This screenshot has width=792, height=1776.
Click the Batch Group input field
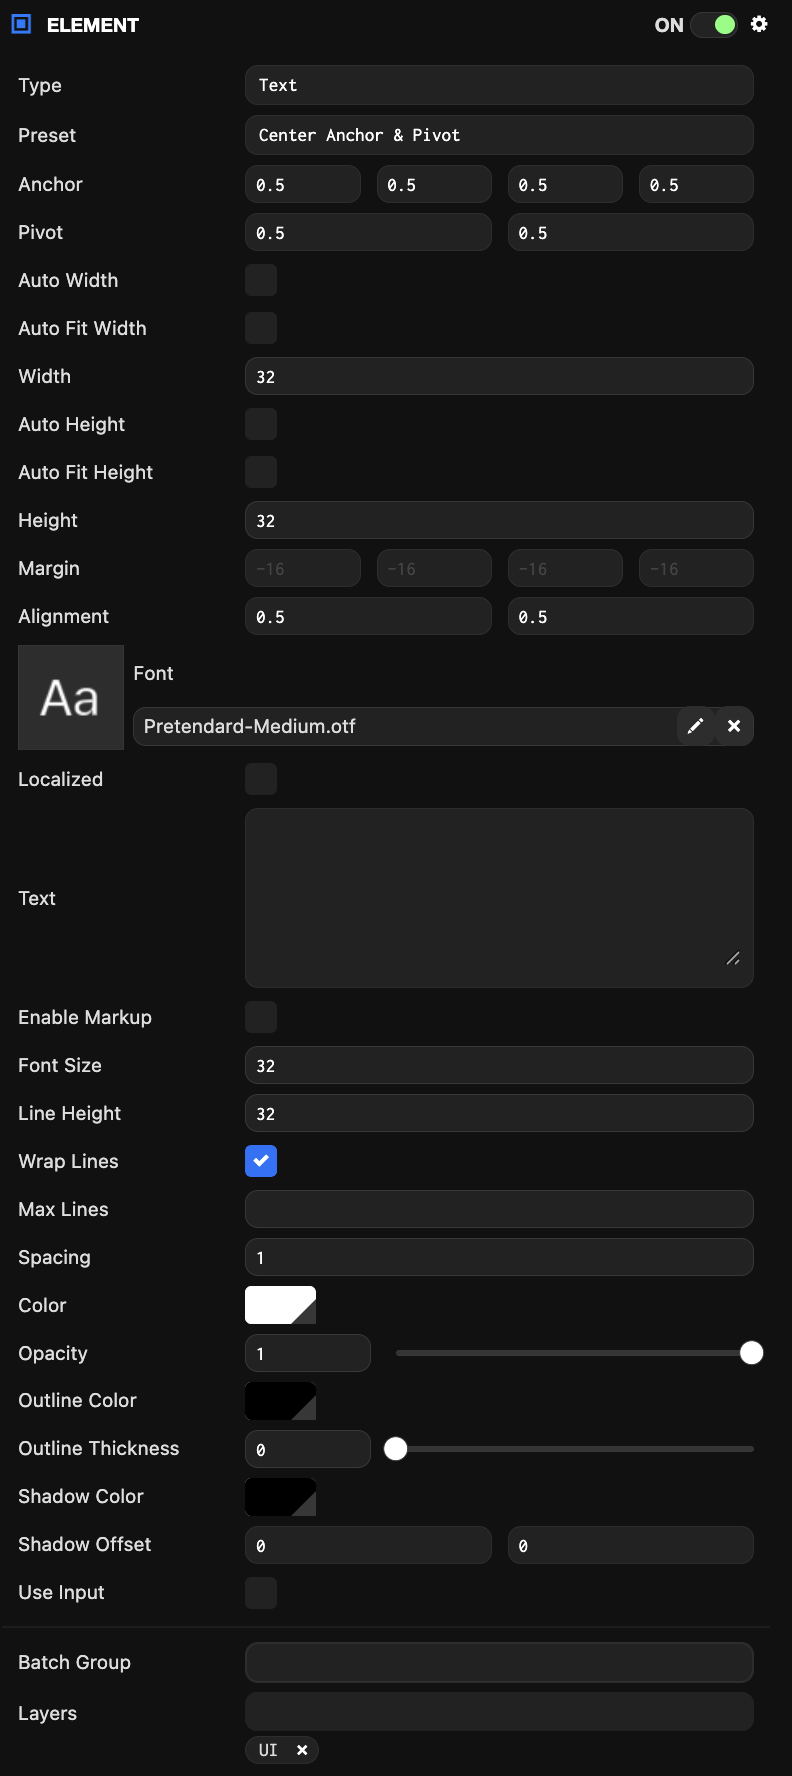tap(499, 1662)
